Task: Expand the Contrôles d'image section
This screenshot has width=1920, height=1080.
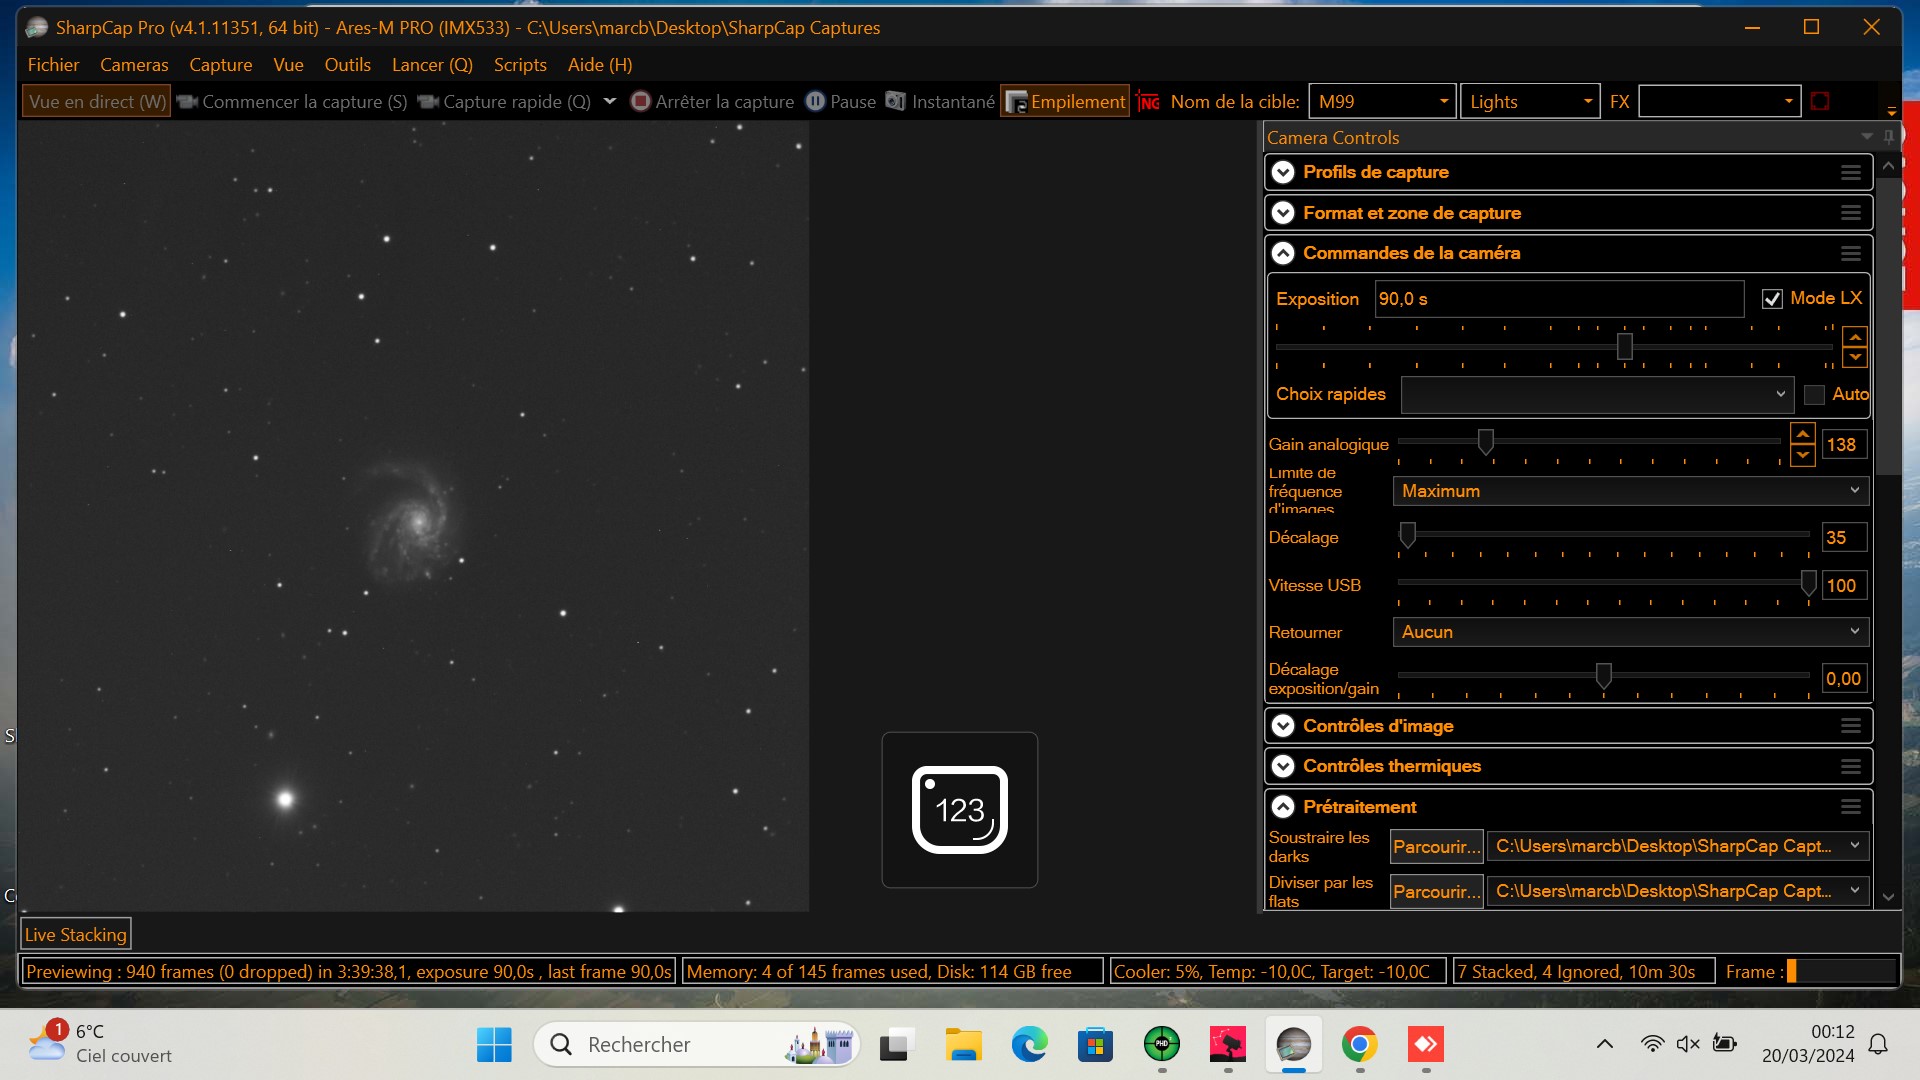Action: pos(1283,727)
